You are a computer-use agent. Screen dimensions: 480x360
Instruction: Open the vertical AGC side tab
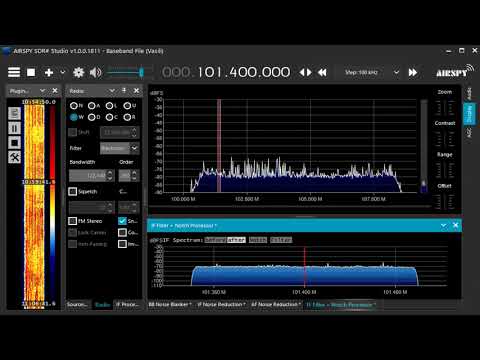click(469, 132)
